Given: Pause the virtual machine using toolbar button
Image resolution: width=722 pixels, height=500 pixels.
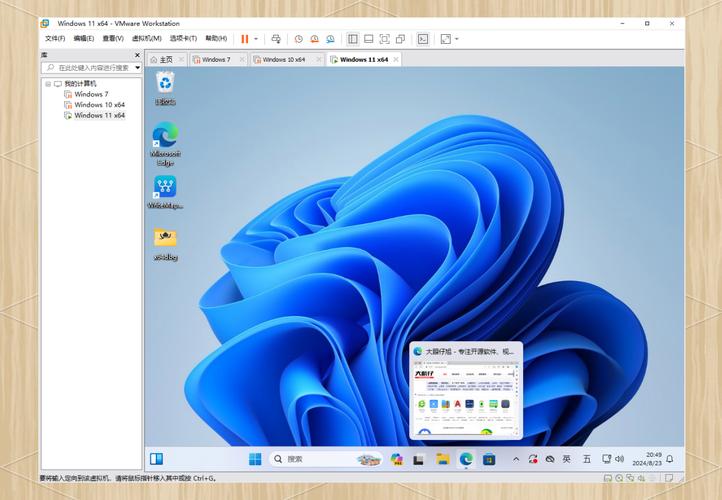Looking at the screenshot, I should [x=244, y=39].
